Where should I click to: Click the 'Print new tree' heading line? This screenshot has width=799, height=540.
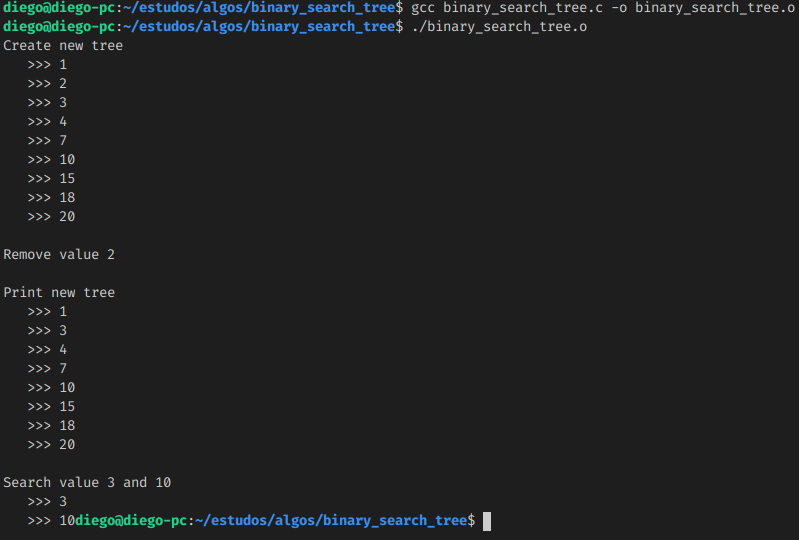point(59,292)
